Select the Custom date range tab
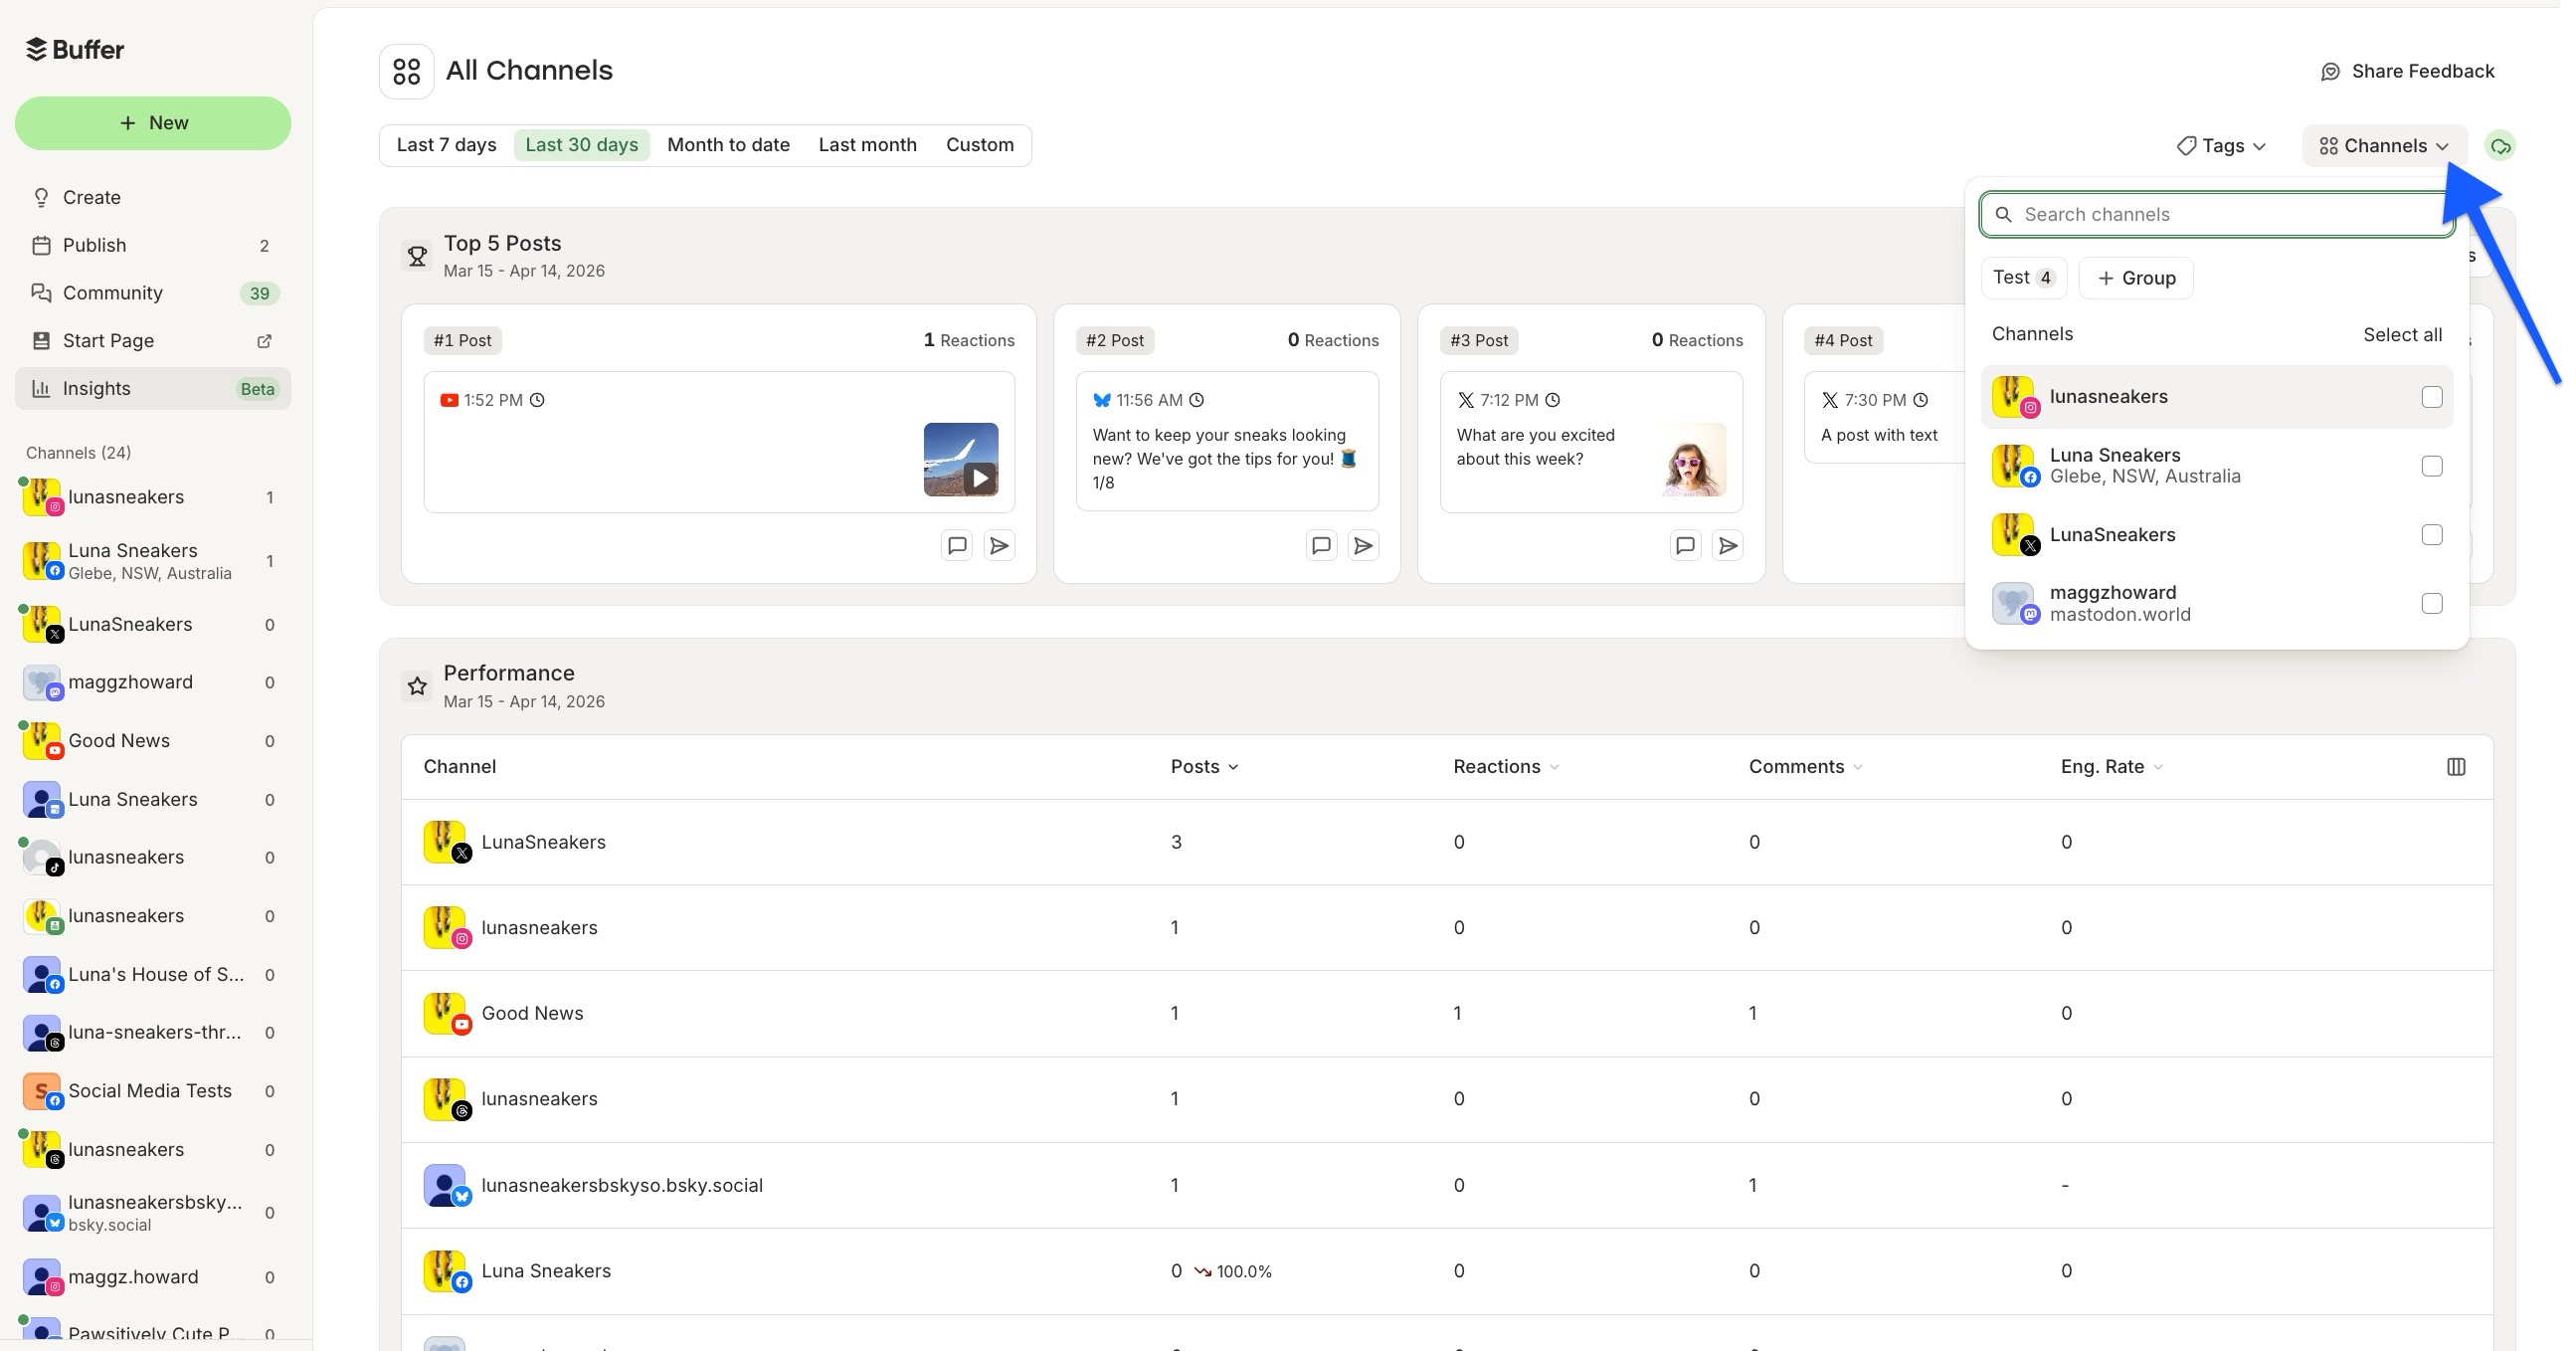 (979, 144)
